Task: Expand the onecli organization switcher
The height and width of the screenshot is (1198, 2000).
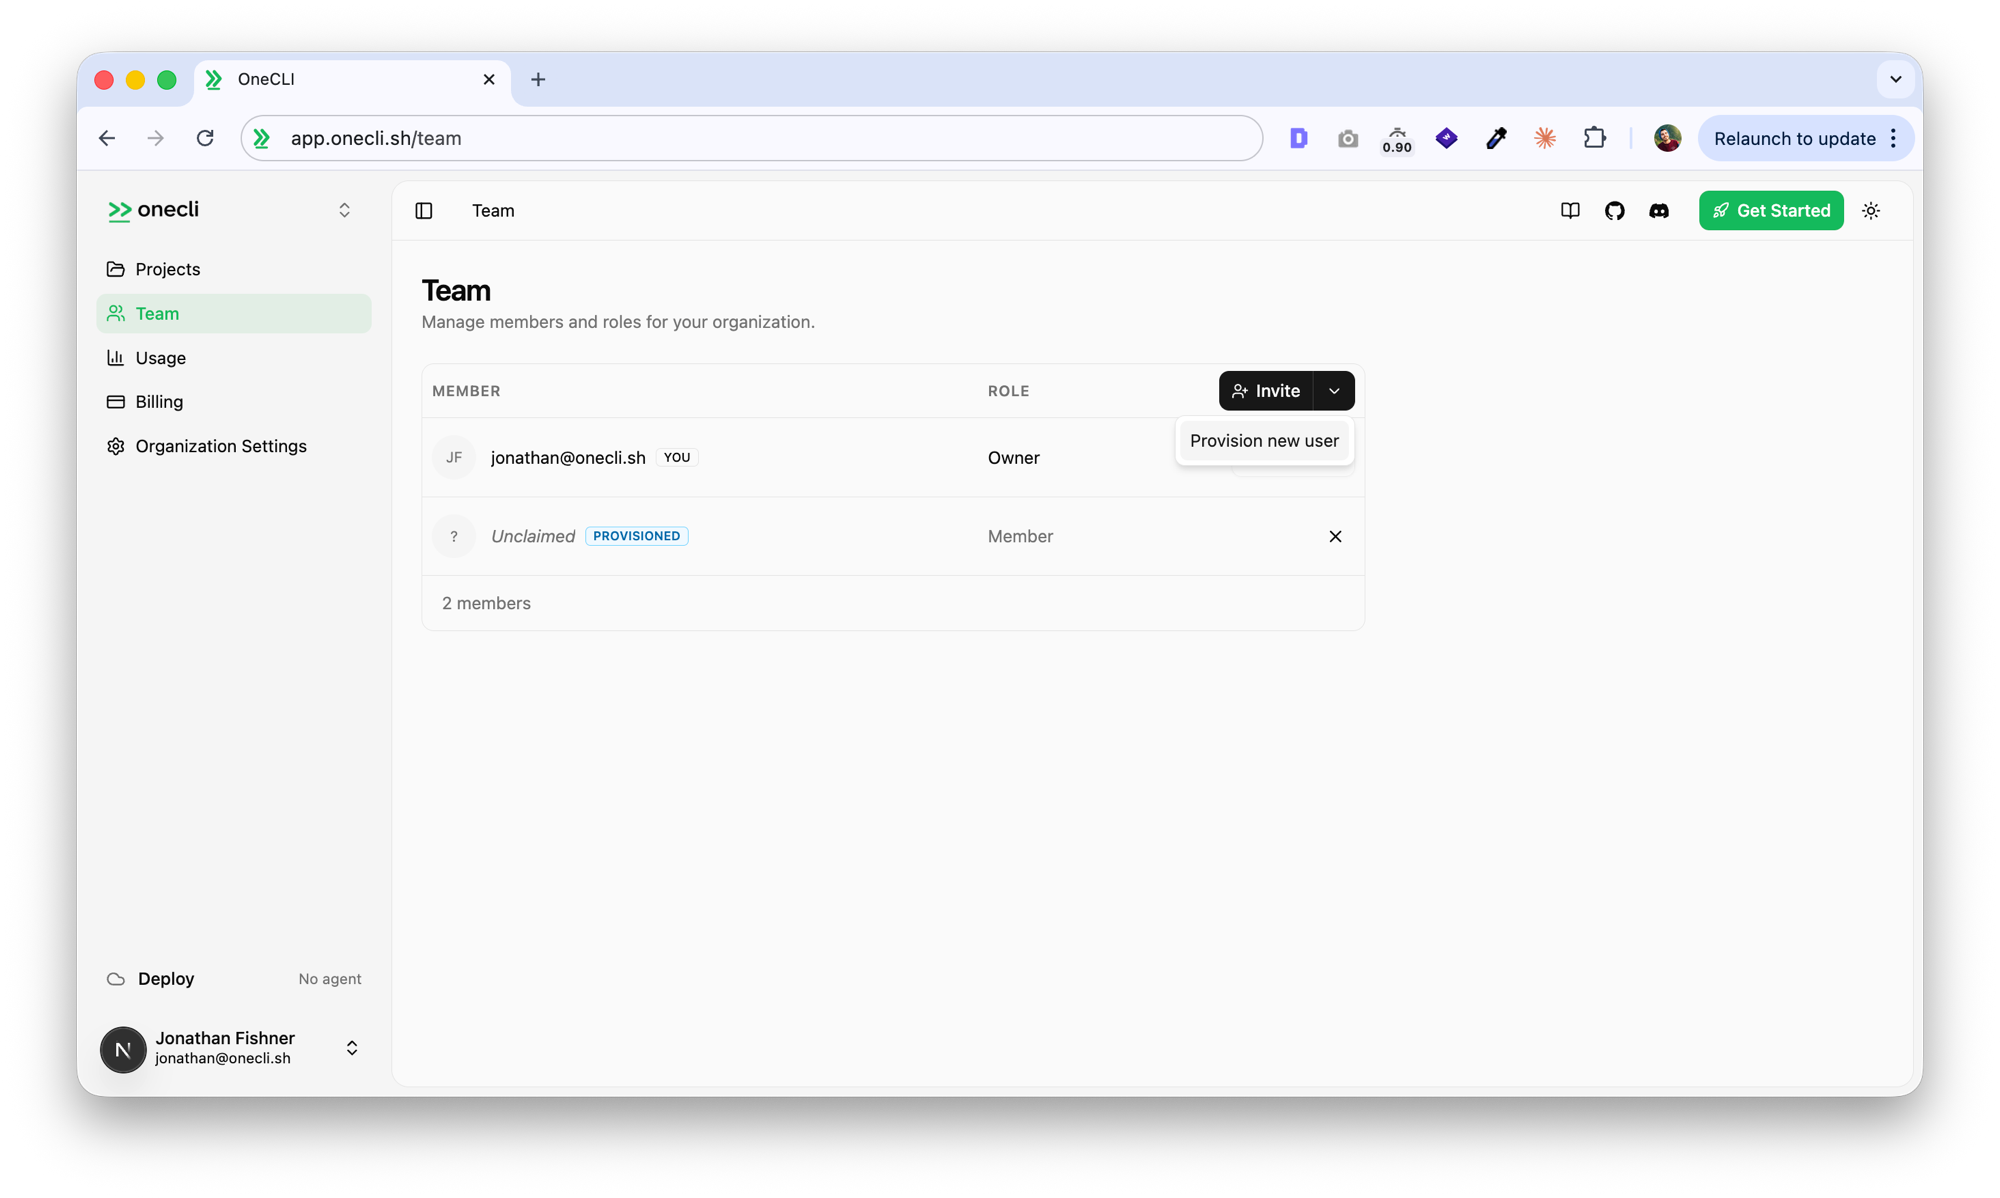Action: coord(344,210)
